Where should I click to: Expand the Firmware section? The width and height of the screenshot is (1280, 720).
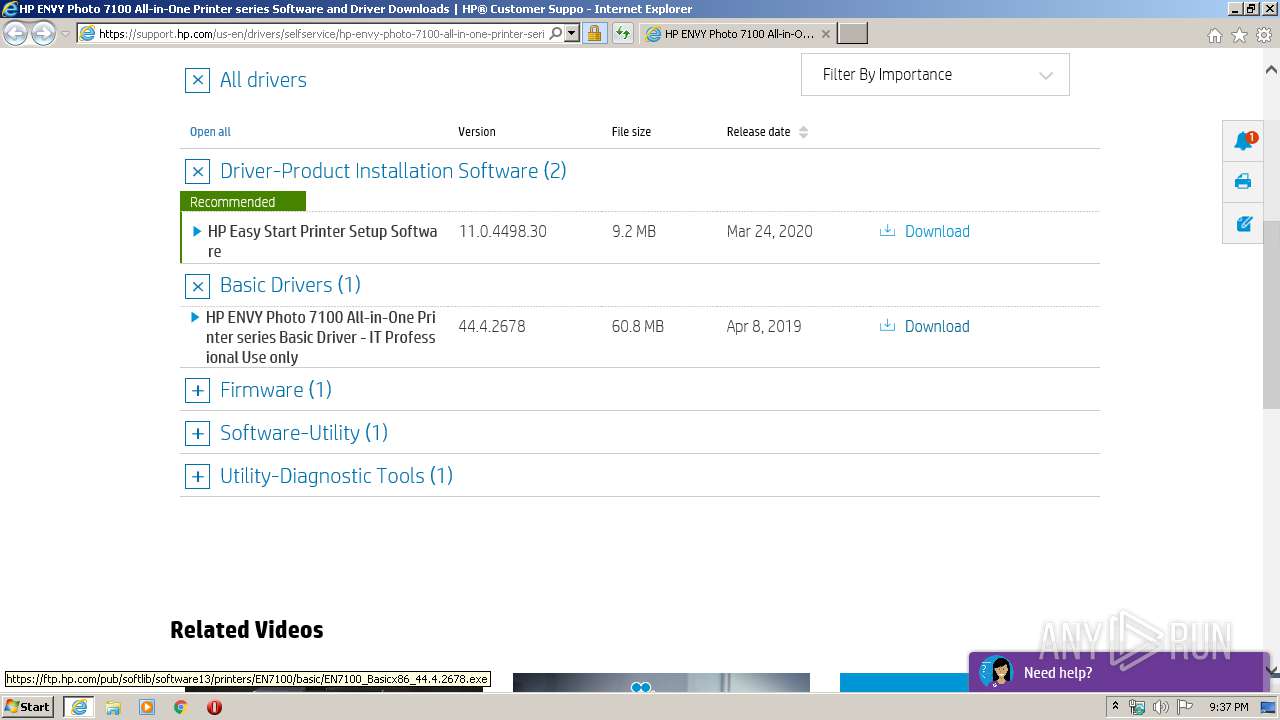(x=197, y=390)
